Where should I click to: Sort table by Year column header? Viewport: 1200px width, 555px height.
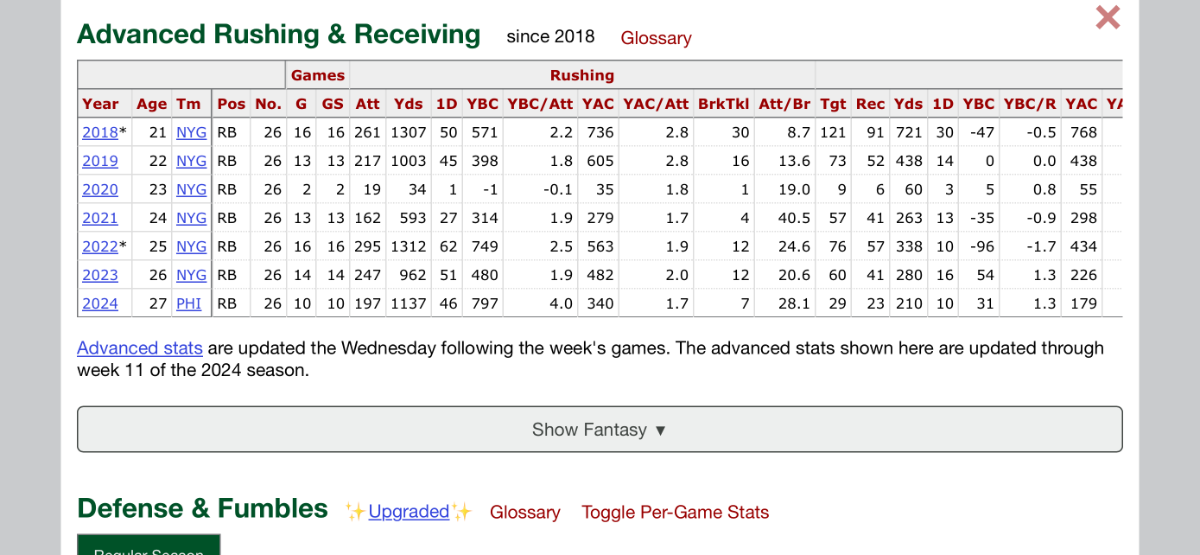click(100, 104)
